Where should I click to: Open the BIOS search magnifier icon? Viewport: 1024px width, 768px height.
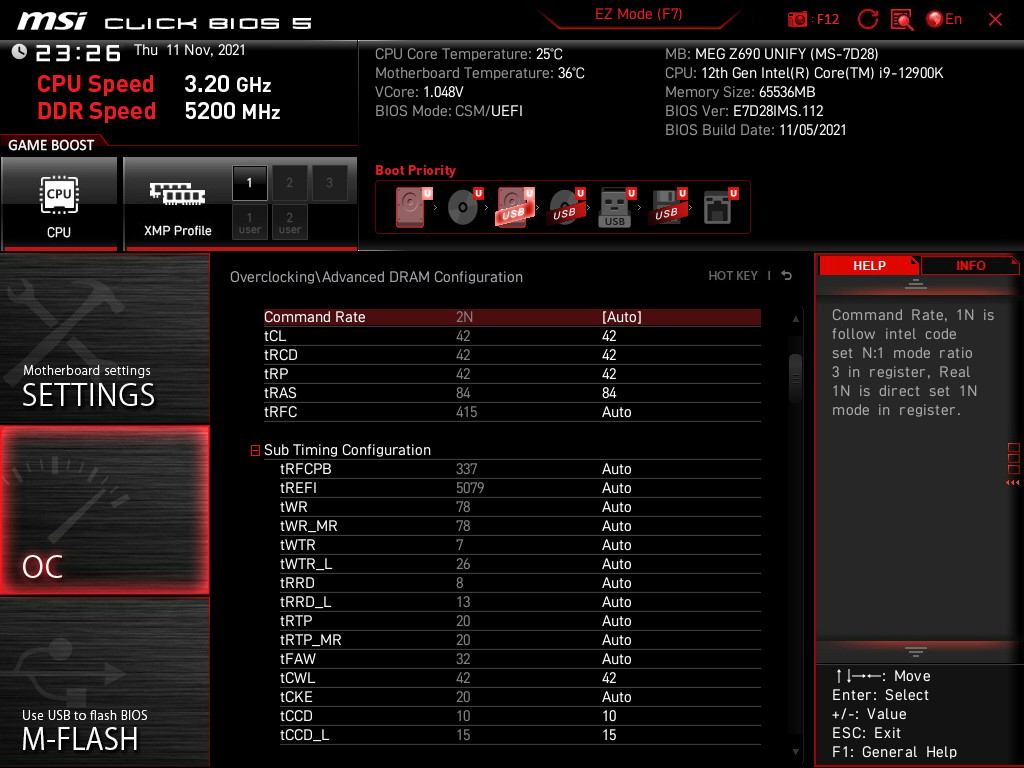coord(902,20)
